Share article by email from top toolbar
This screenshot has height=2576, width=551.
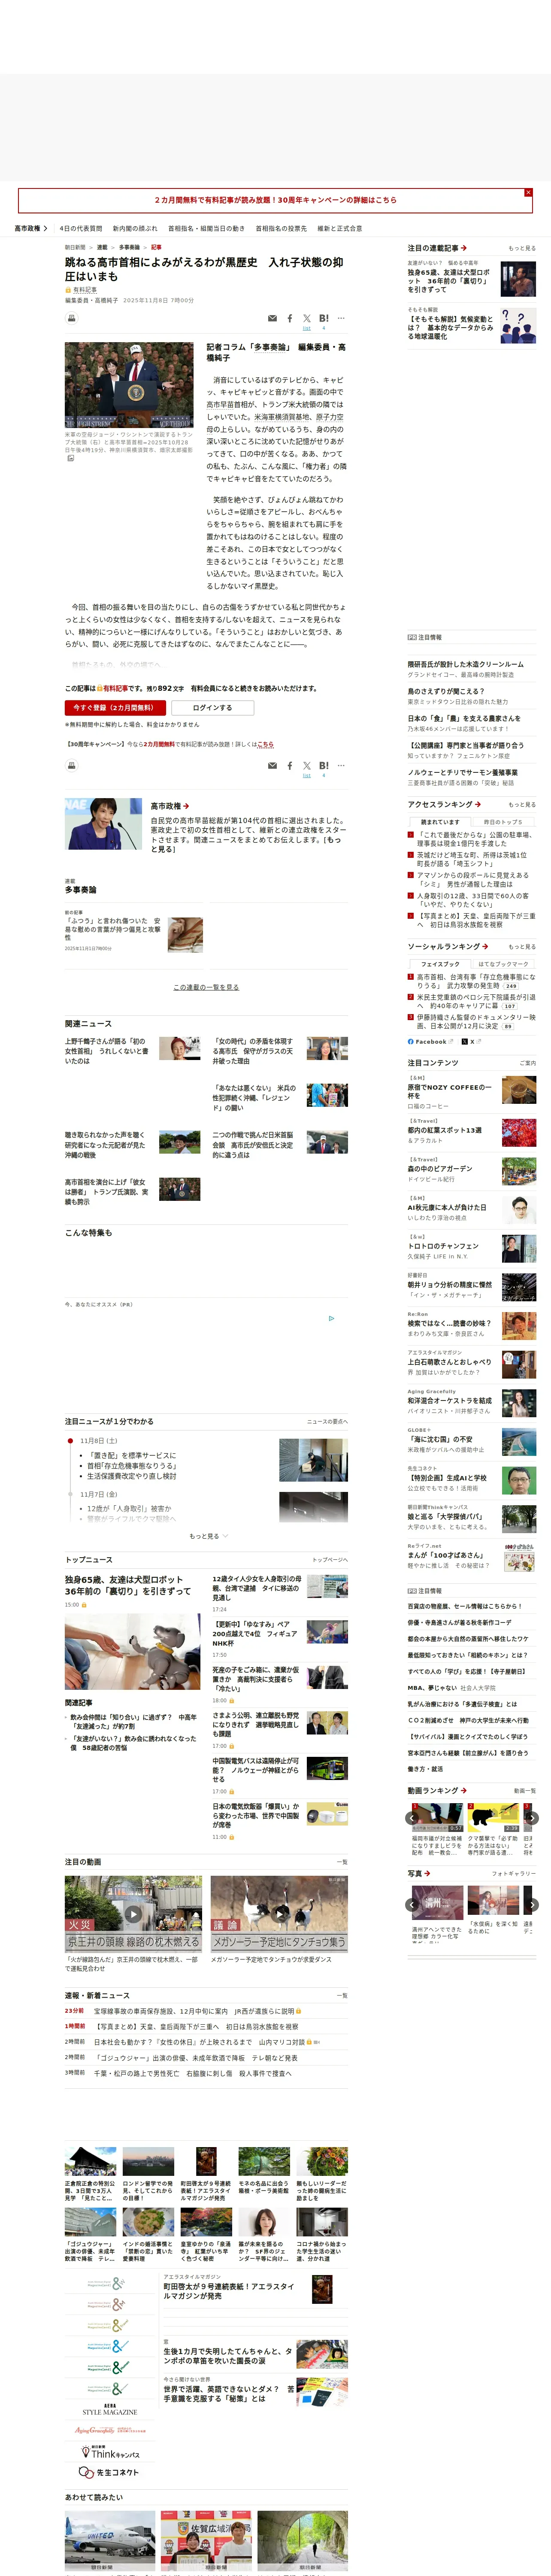click(272, 318)
